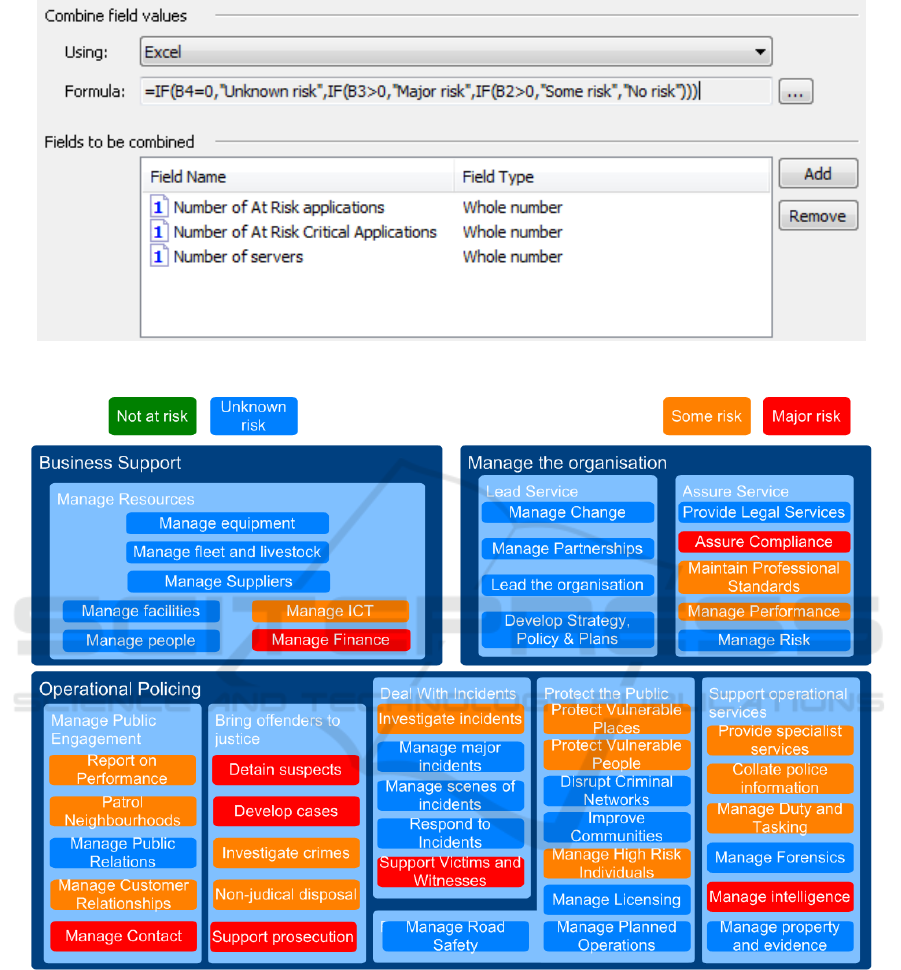901x970 pixels.
Task: Click the green Not at risk legend swatch
Action: pyautogui.click(x=152, y=416)
